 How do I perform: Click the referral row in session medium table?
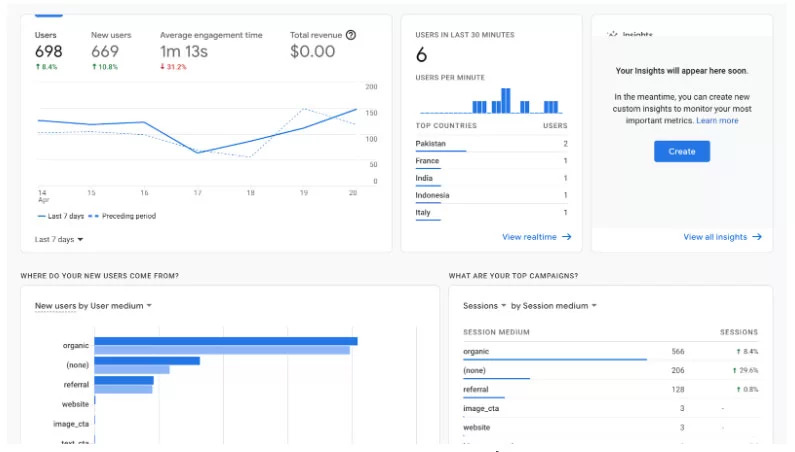pyautogui.click(x=610, y=390)
